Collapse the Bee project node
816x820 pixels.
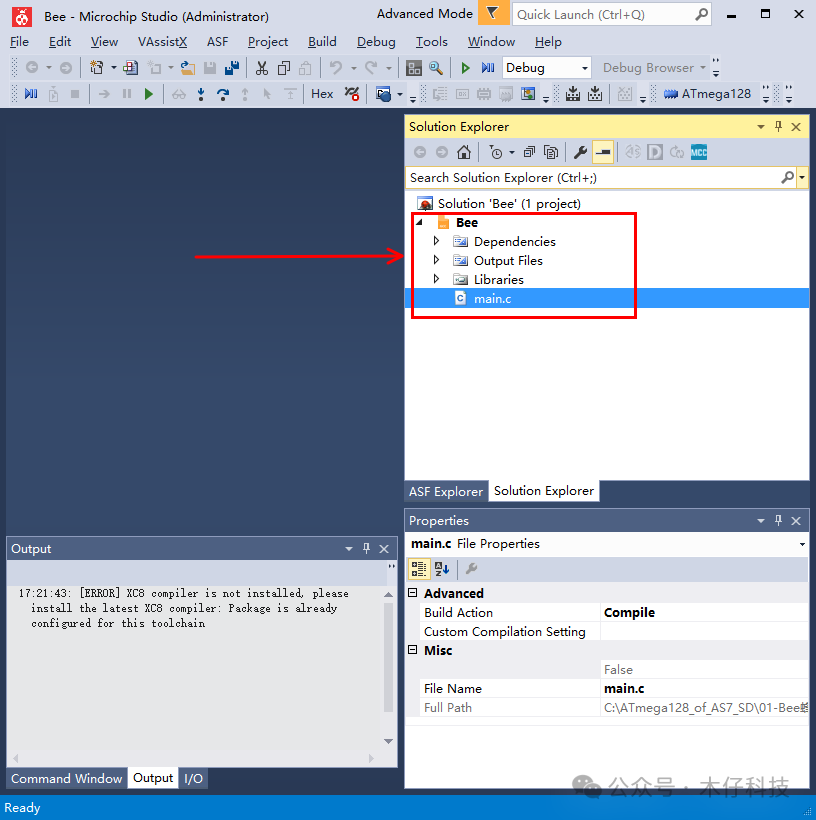click(x=420, y=222)
